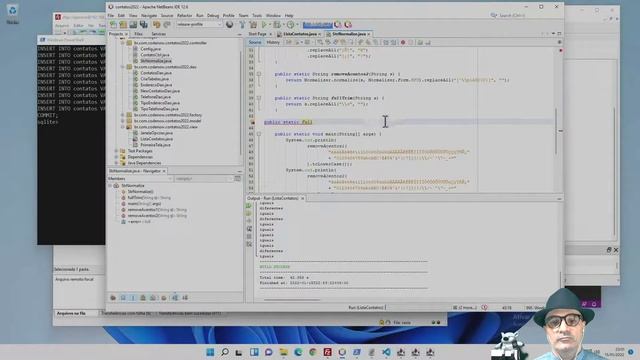This screenshot has height=360, width=640.
Task: Collapse the contatos2022.controller package
Action: pos(122,43)
